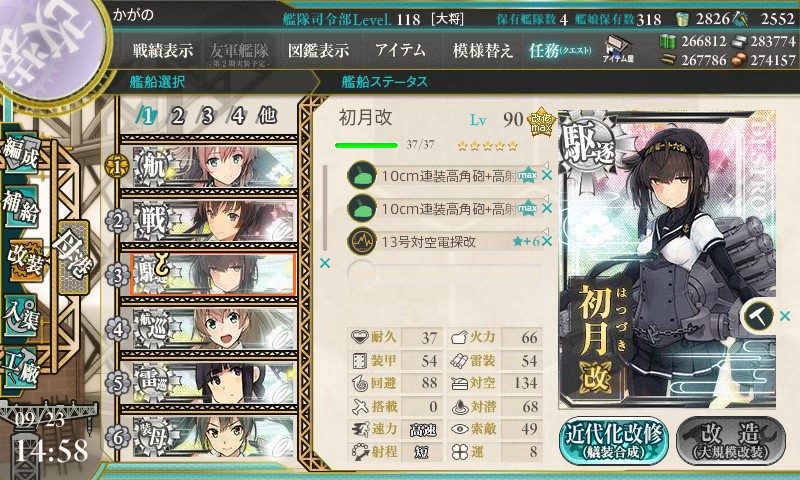
Task: Select the empty fourth equipment slot
Action: pos(444,273)
